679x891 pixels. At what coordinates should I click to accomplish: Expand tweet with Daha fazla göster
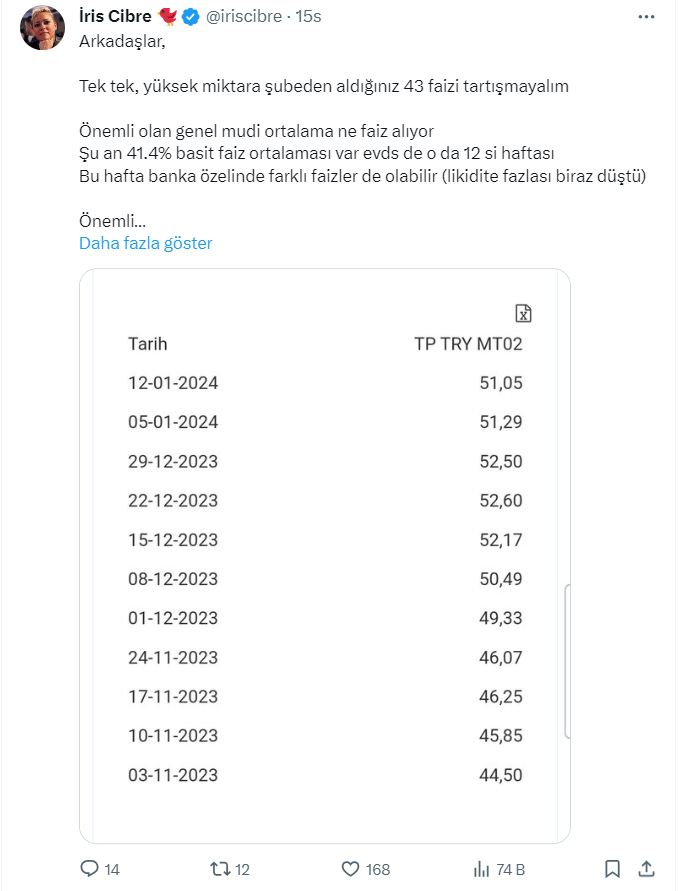(x=145, y=243)
